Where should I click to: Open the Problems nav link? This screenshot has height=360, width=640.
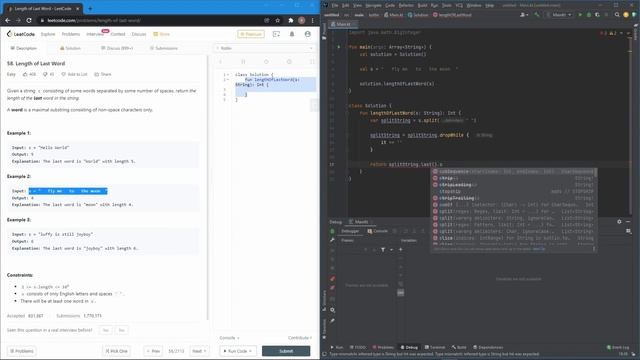71,34
